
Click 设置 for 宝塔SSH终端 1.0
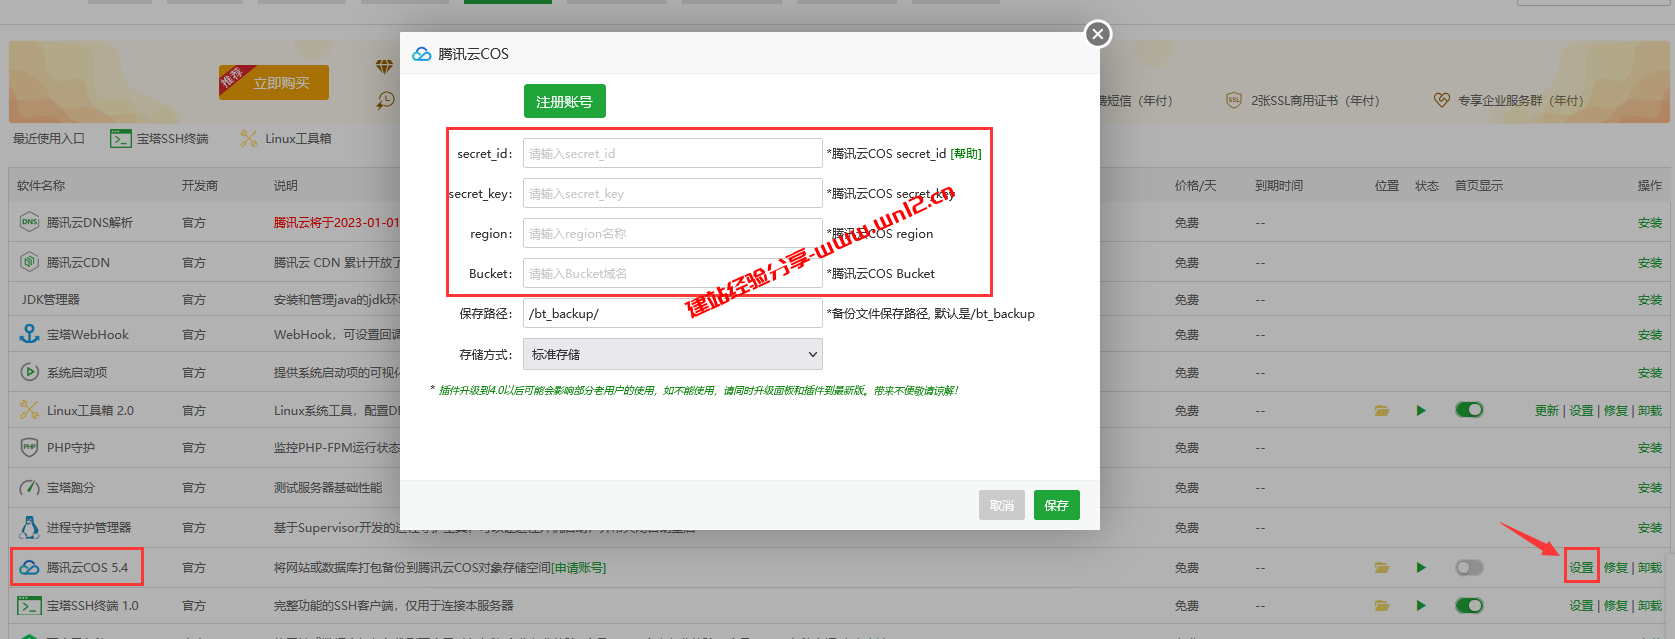tap(1581, 605)
